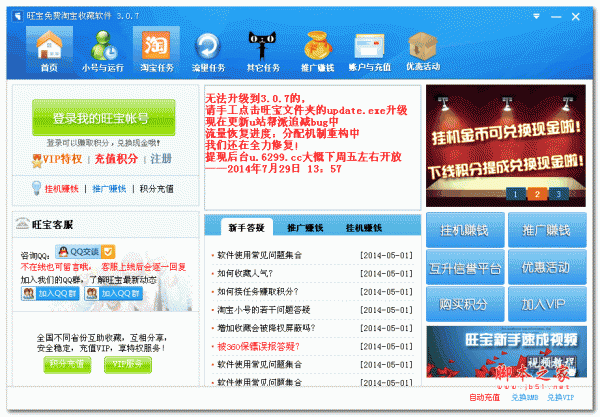Click the second 加入QQ群 button
This screenshot has height=417, width=600.
113,293
